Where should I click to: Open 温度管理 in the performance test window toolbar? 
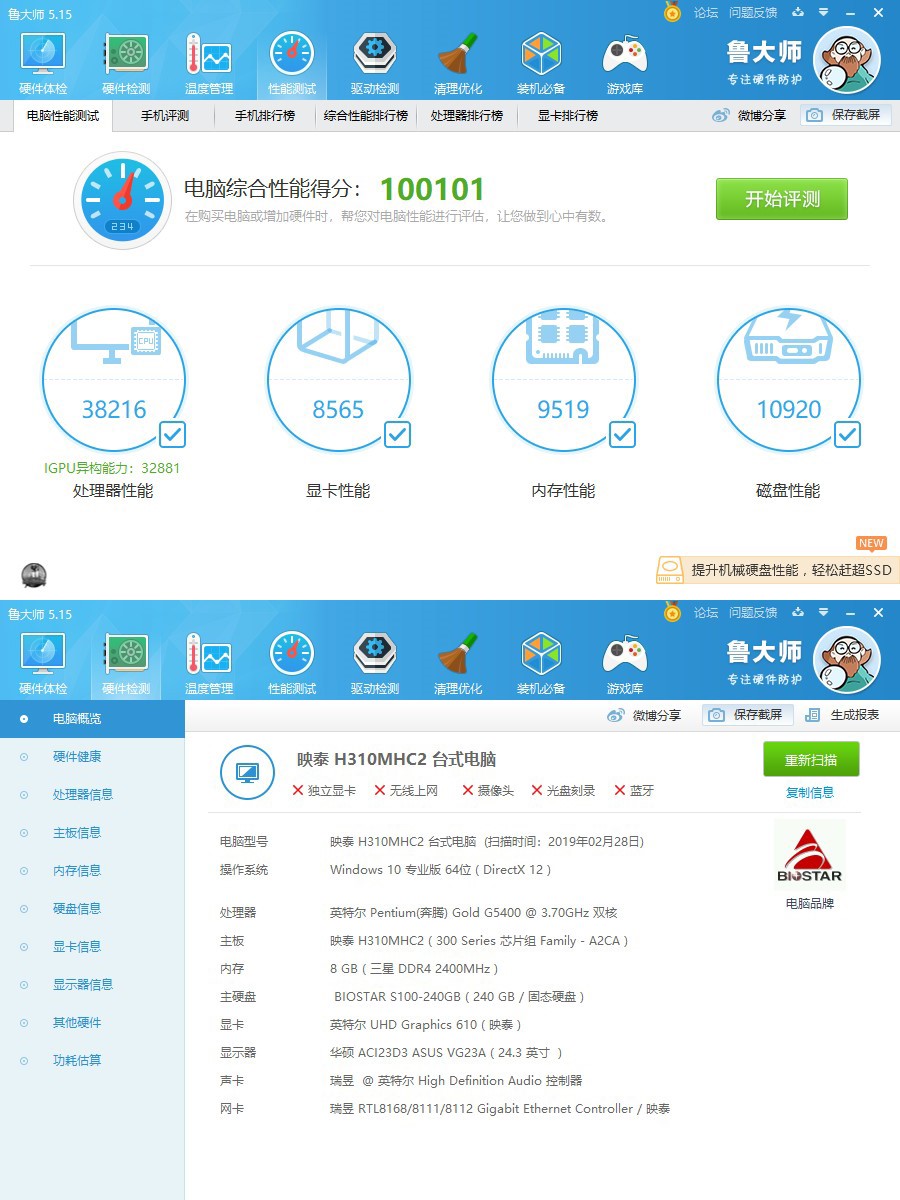209,65
